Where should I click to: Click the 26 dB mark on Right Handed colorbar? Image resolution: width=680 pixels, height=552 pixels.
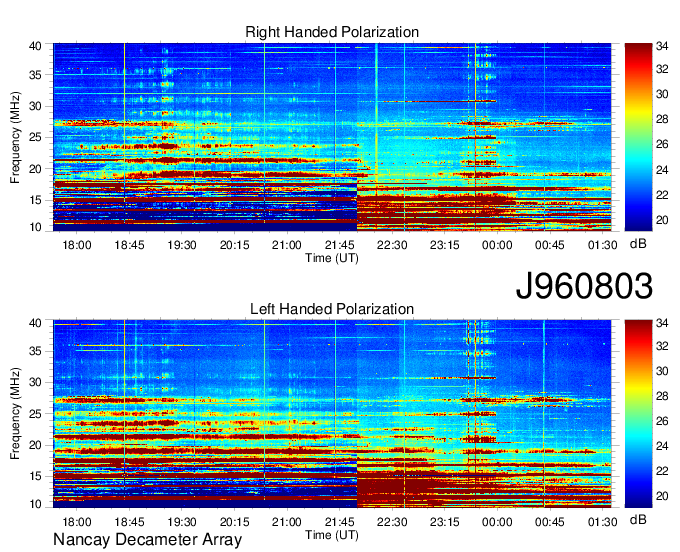662,144
